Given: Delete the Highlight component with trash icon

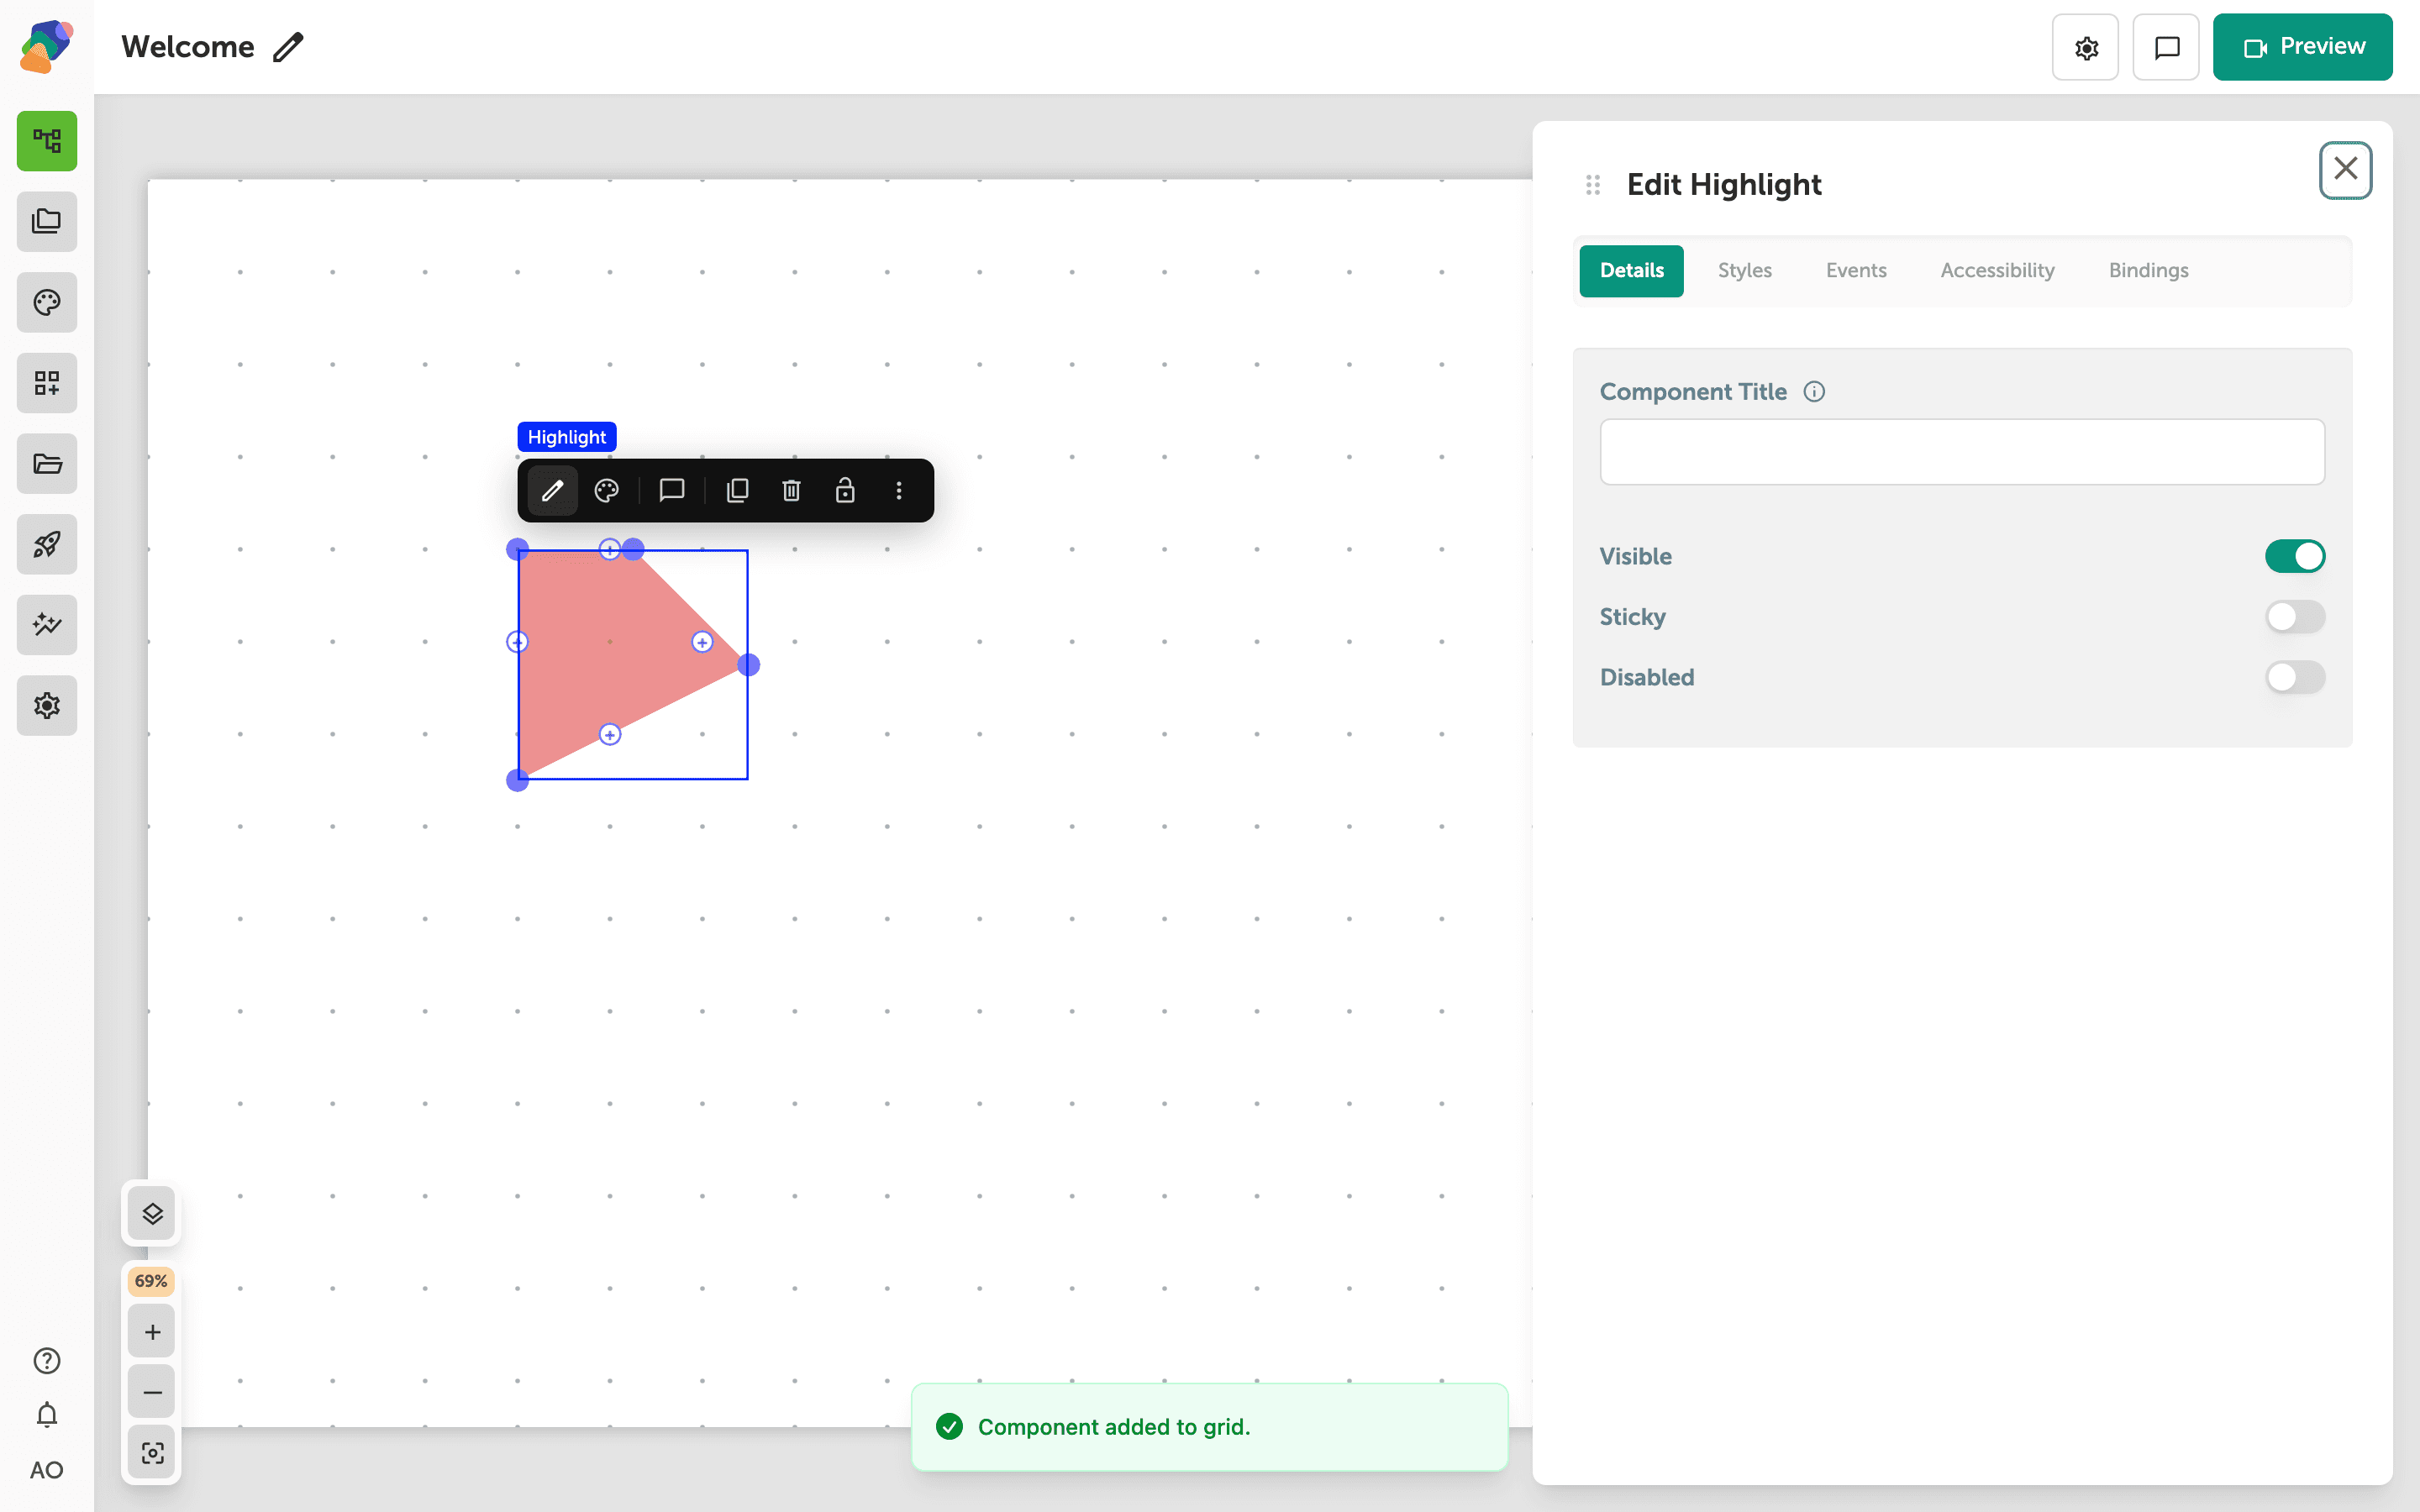Looking at the screenshot, I should click(791, 490).
